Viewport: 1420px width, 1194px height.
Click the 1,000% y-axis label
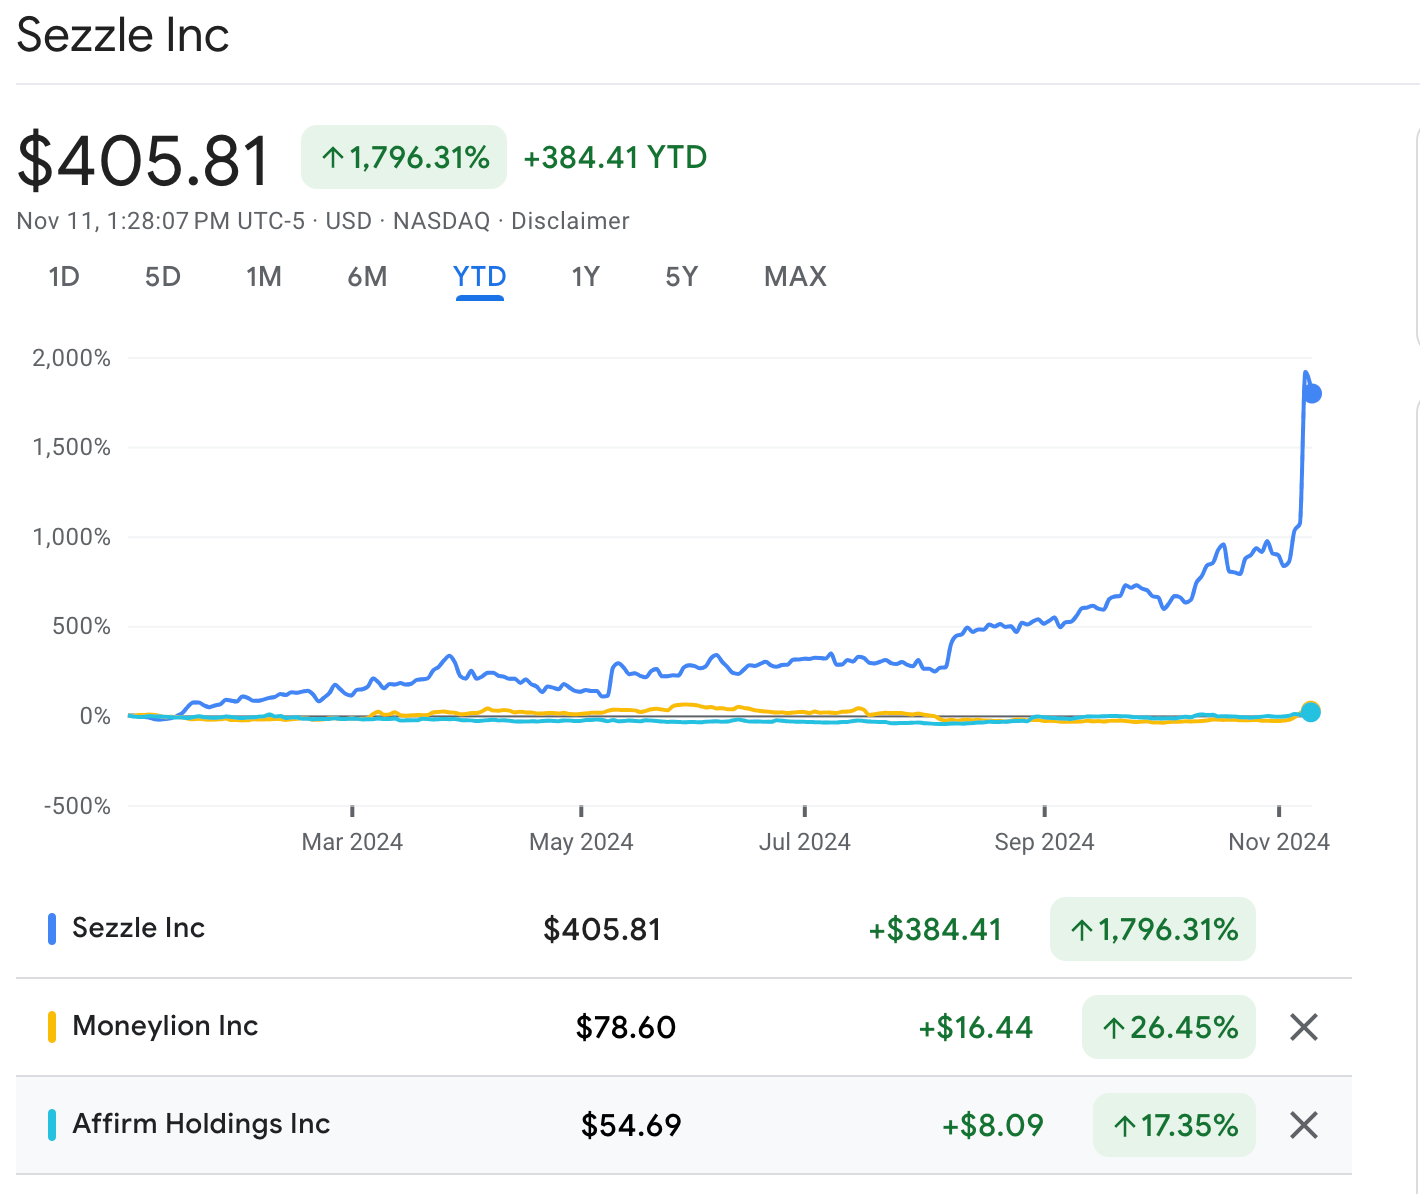click(x=71, y=537)
